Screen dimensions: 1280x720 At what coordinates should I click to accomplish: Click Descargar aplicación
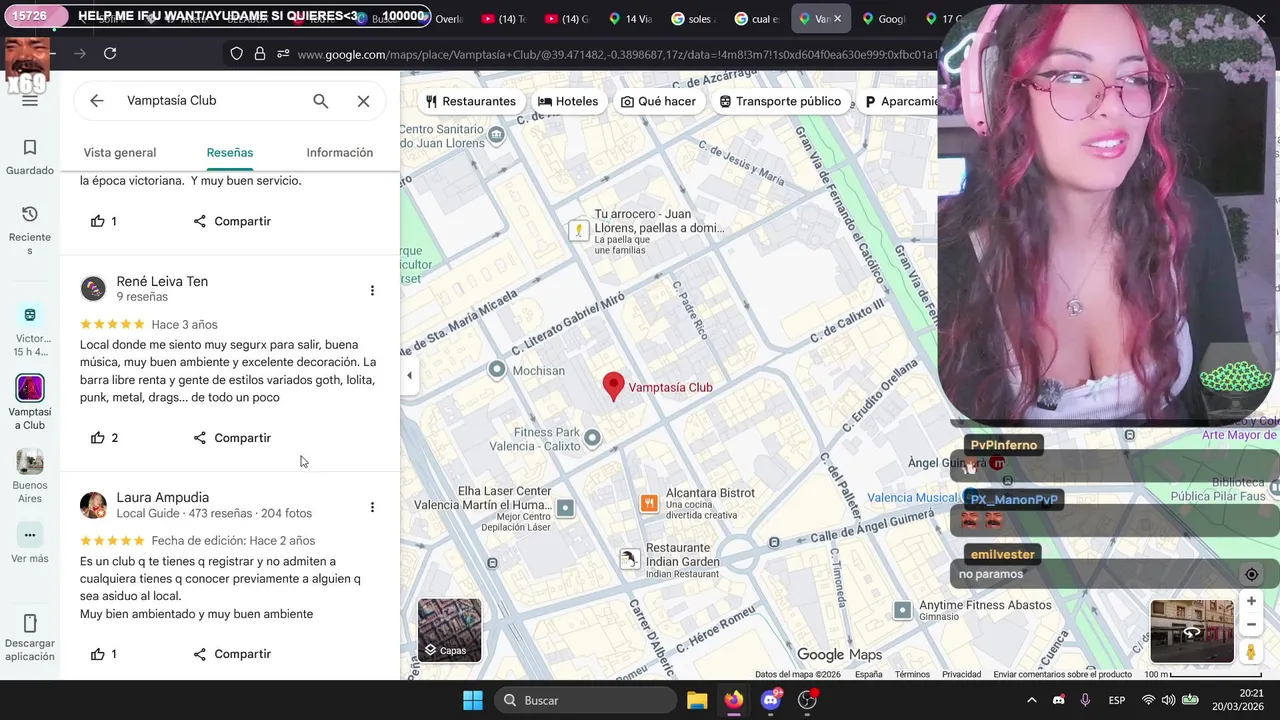pos(30,638)
